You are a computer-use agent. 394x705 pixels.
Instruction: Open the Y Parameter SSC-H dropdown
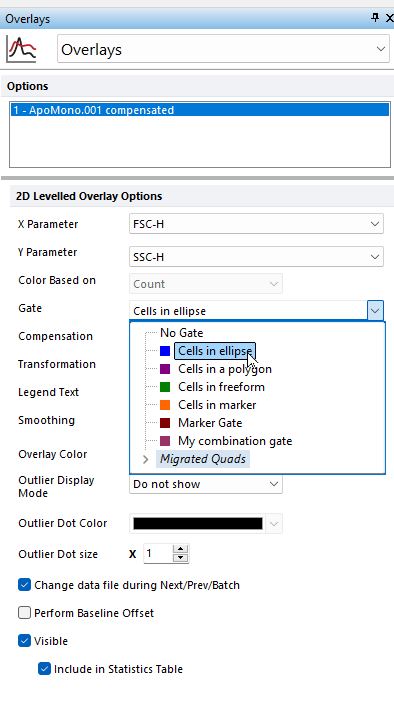(x=256, y=257)
